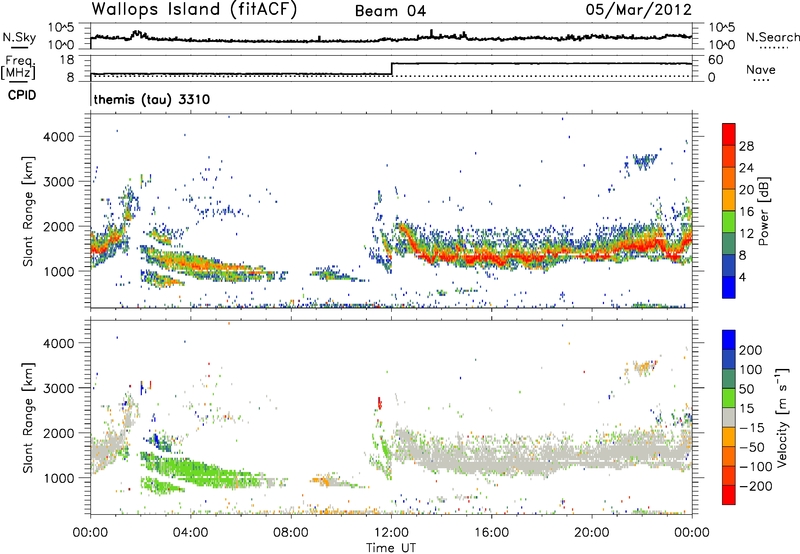This screenshot has height=554, width=800.
Task: Click the '18' frequency axis tick label
Action: coord(67,60)
